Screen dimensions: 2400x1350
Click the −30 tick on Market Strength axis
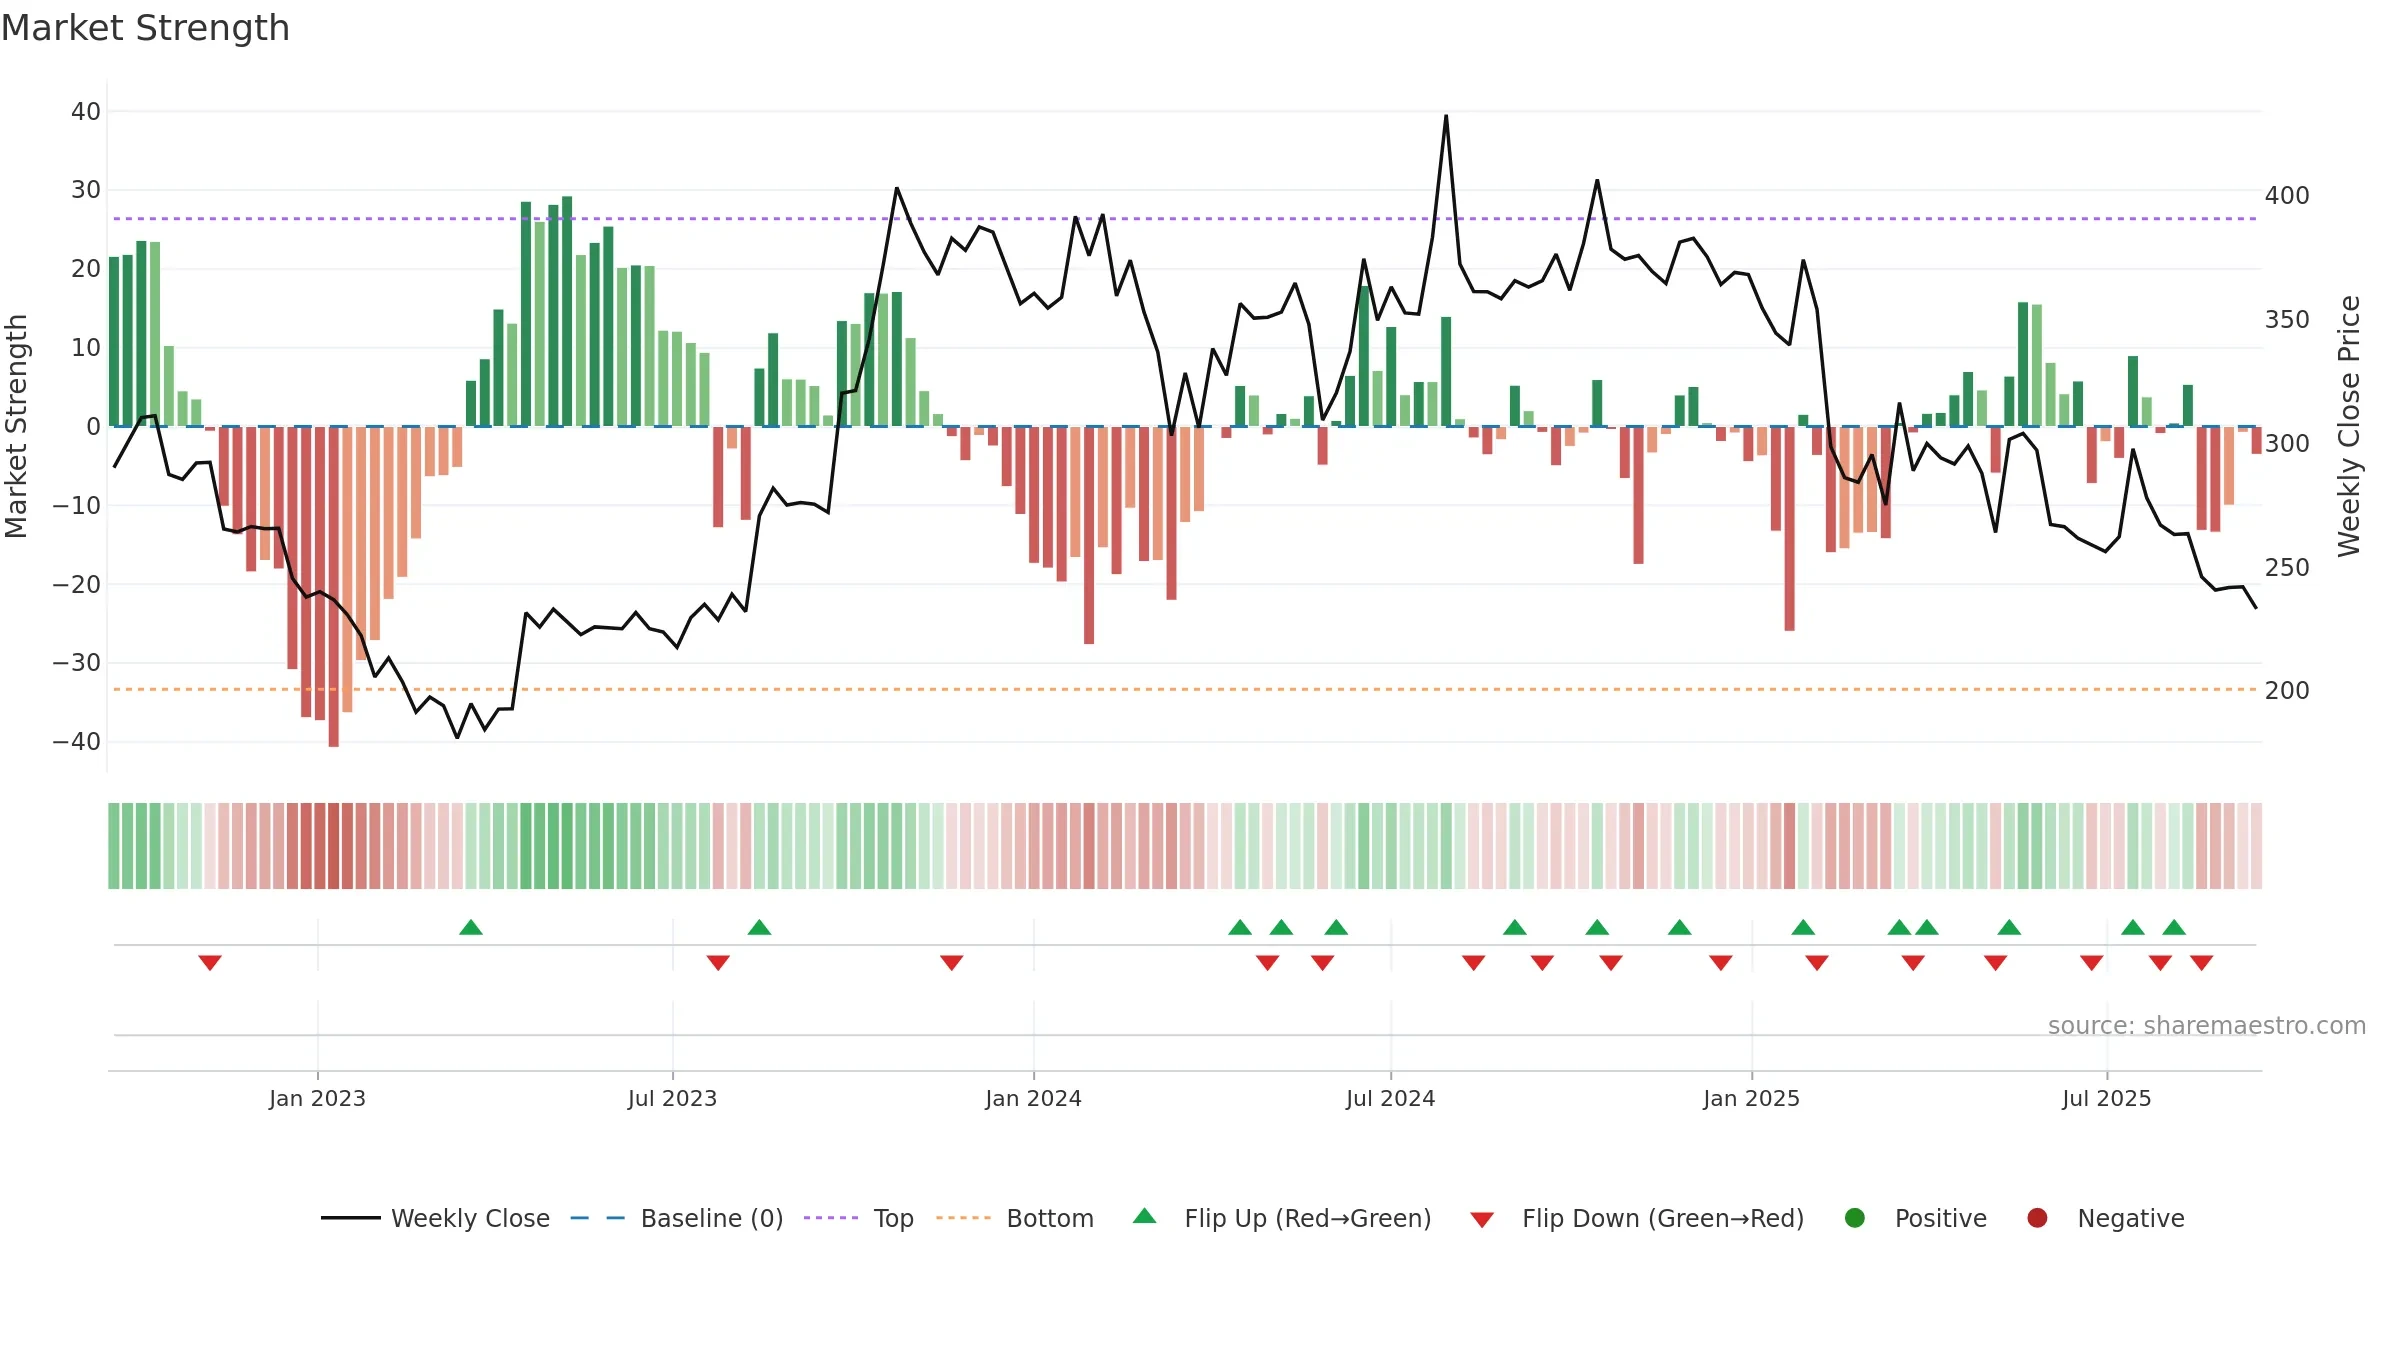click(77, 663)
